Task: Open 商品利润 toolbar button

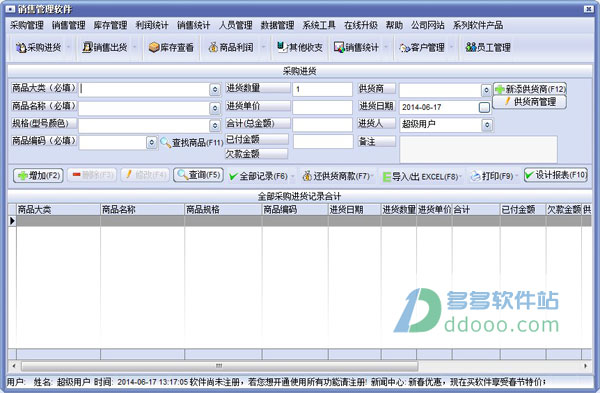Action: pos(231,47)
